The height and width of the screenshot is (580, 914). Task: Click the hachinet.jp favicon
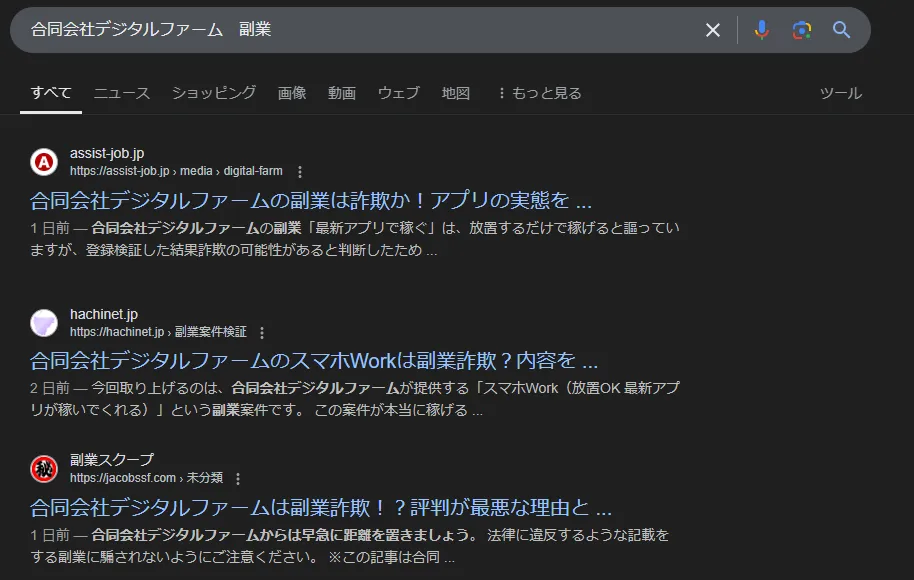(x=44, y=323)
